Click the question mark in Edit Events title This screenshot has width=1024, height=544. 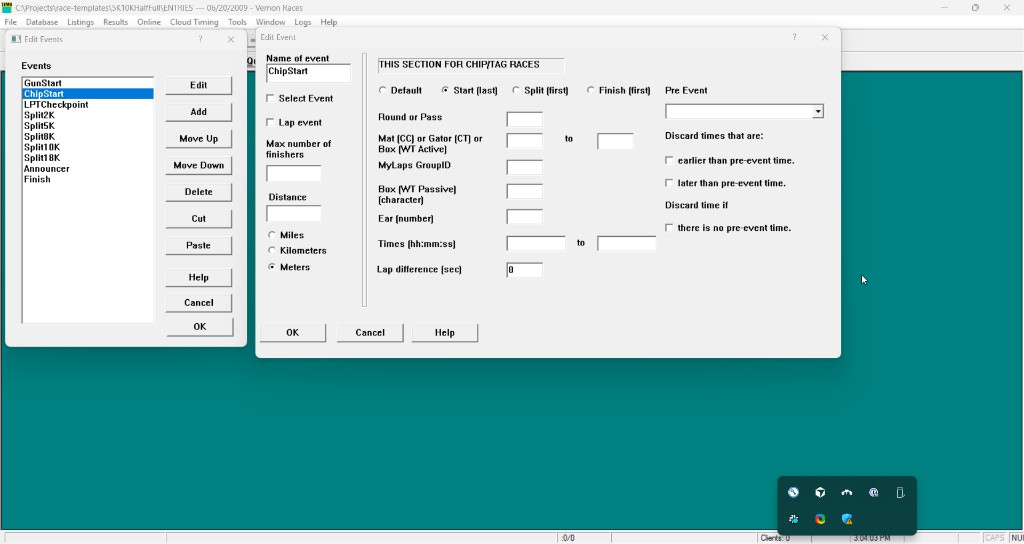click(200, 39)
